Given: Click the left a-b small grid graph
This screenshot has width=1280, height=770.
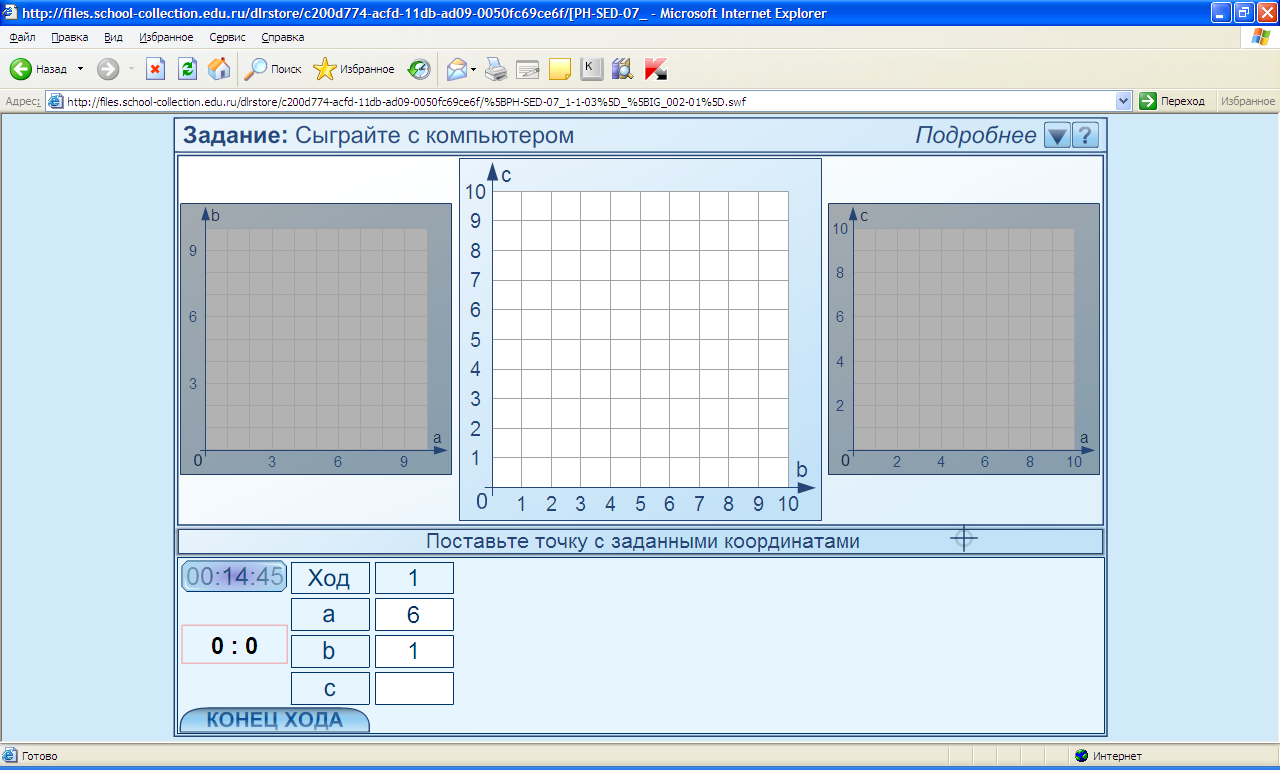Looking at the screenshot, I should tap(316, 339).
